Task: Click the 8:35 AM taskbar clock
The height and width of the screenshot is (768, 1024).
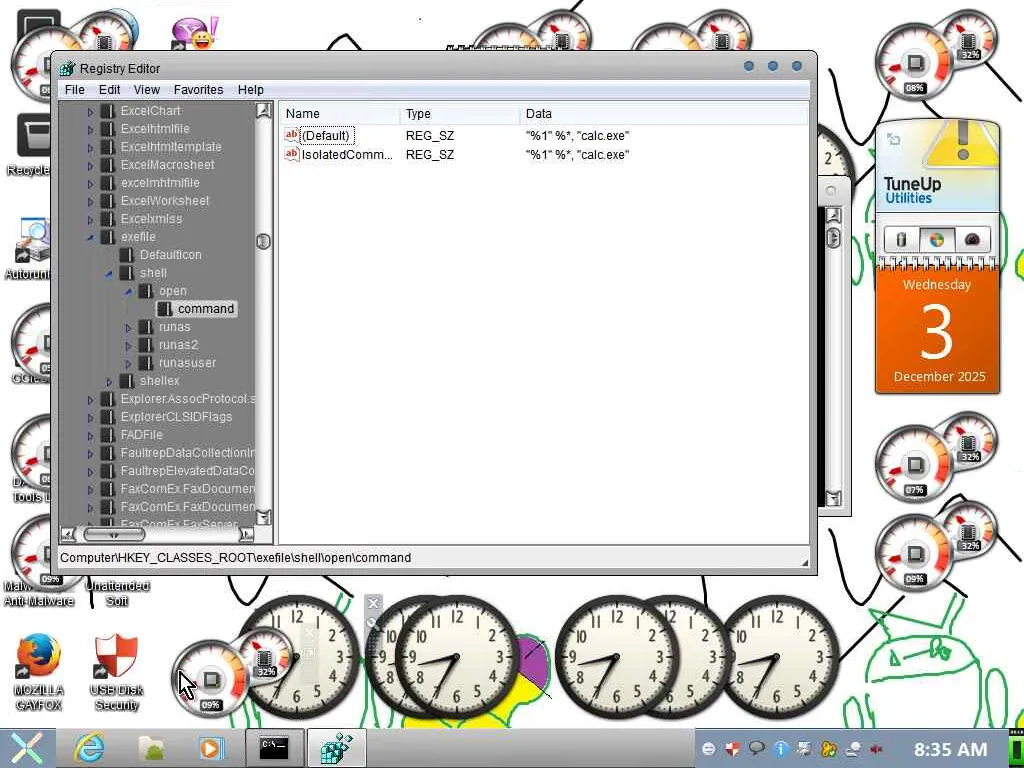Action: 950,749
